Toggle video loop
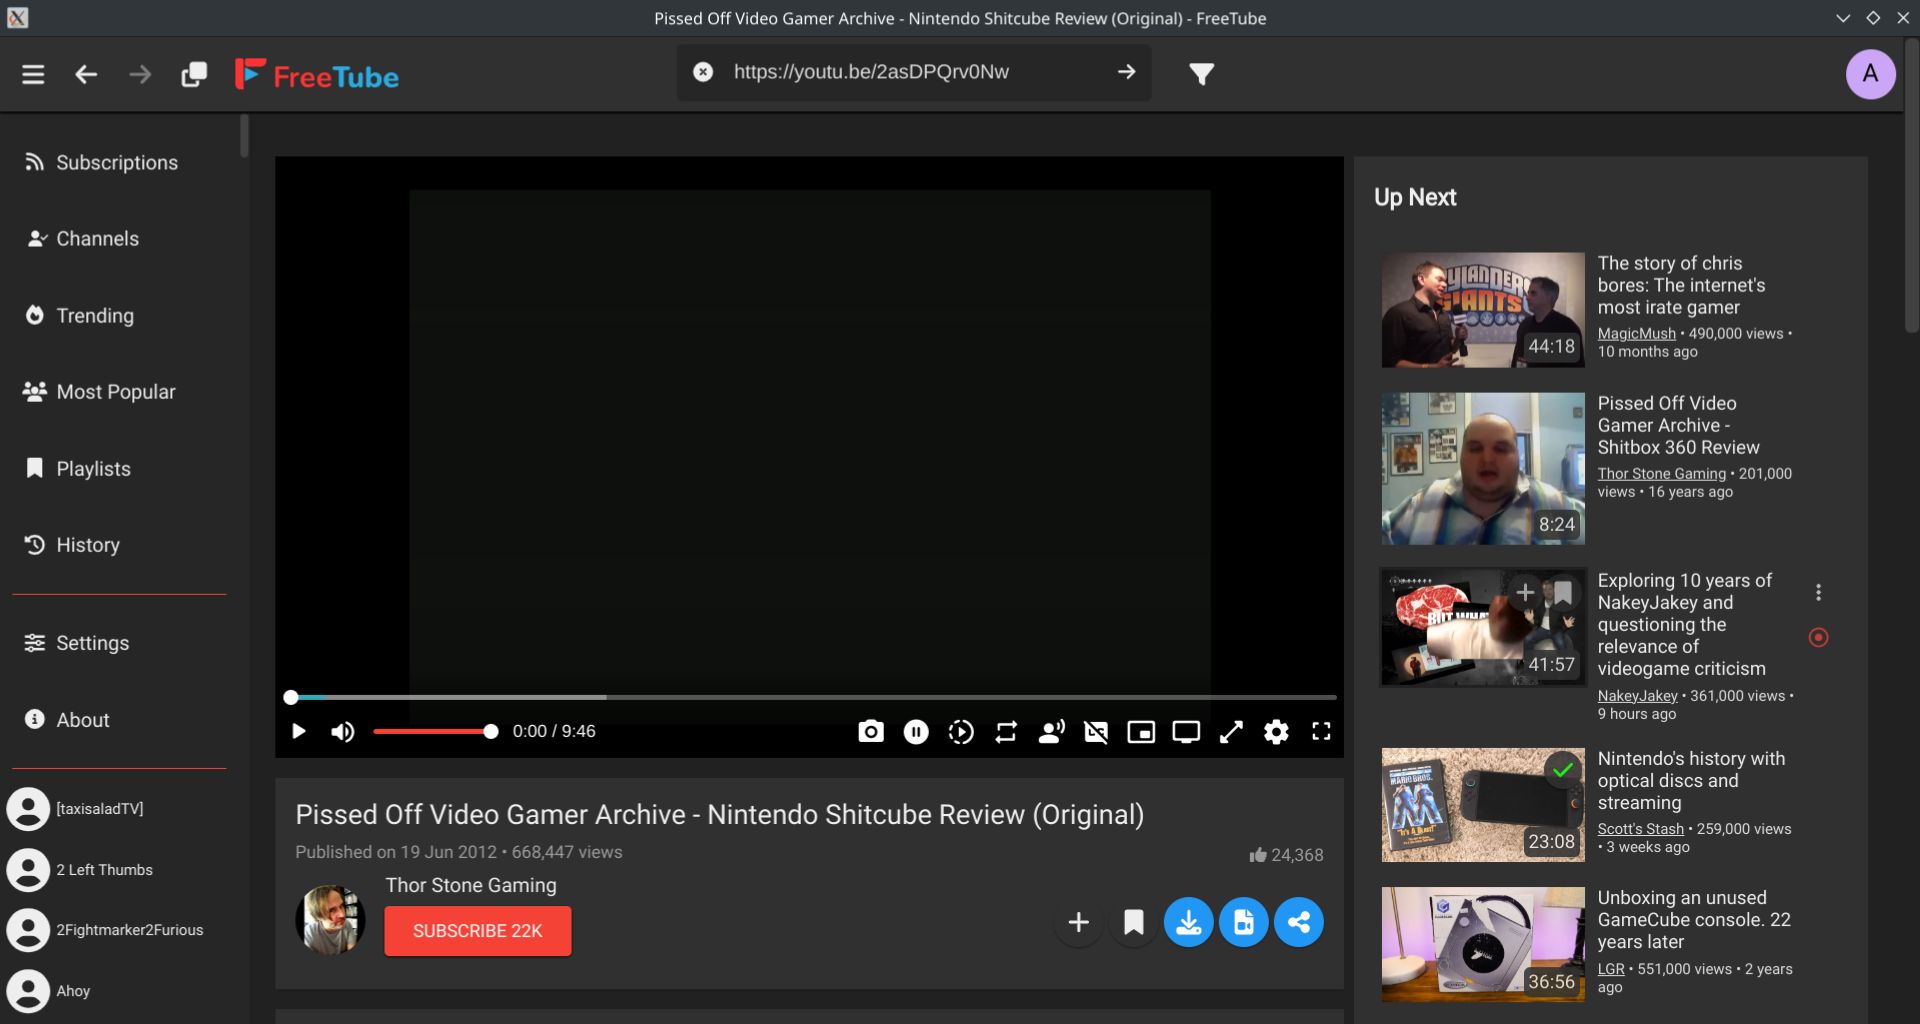Image resolution: width=1920 pixels, height=1024 pixels. pyautogui.click(x=1006, y=732)
